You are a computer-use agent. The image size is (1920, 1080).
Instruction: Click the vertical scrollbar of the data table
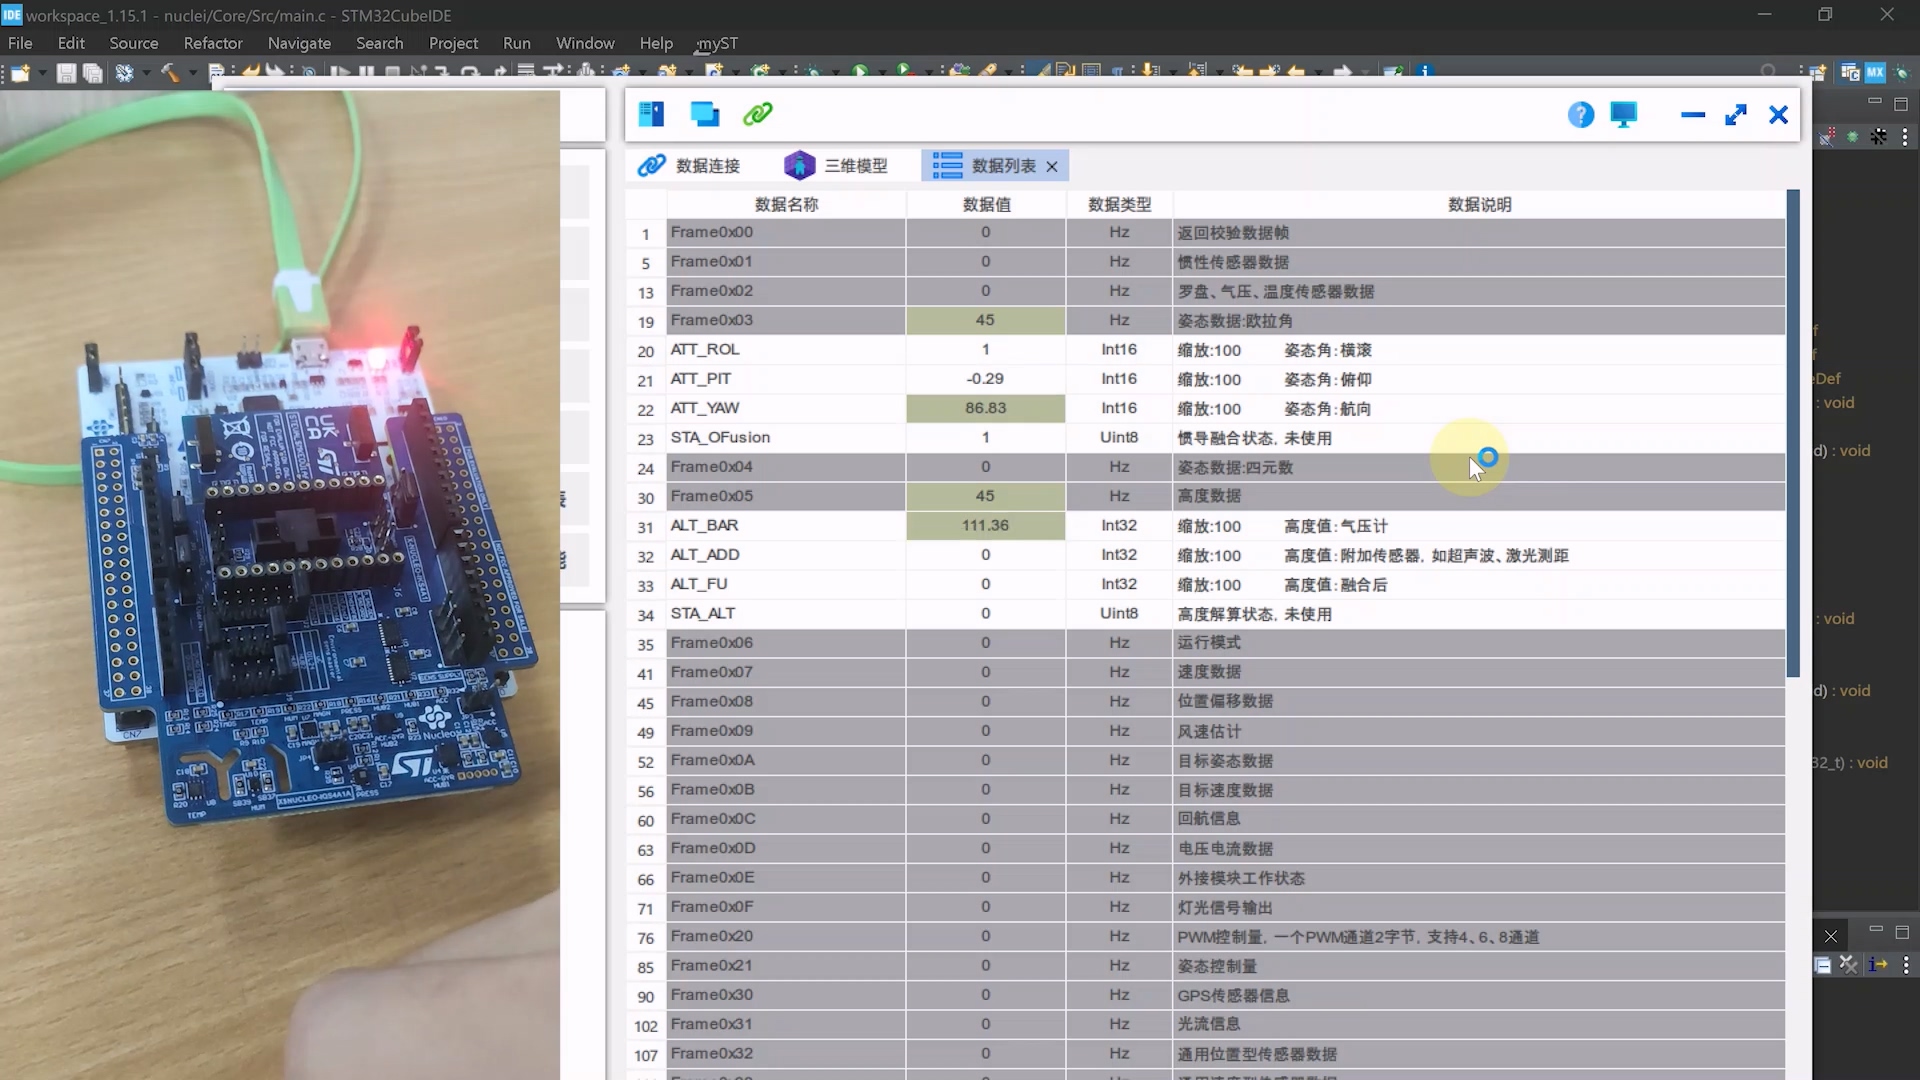1793,430
